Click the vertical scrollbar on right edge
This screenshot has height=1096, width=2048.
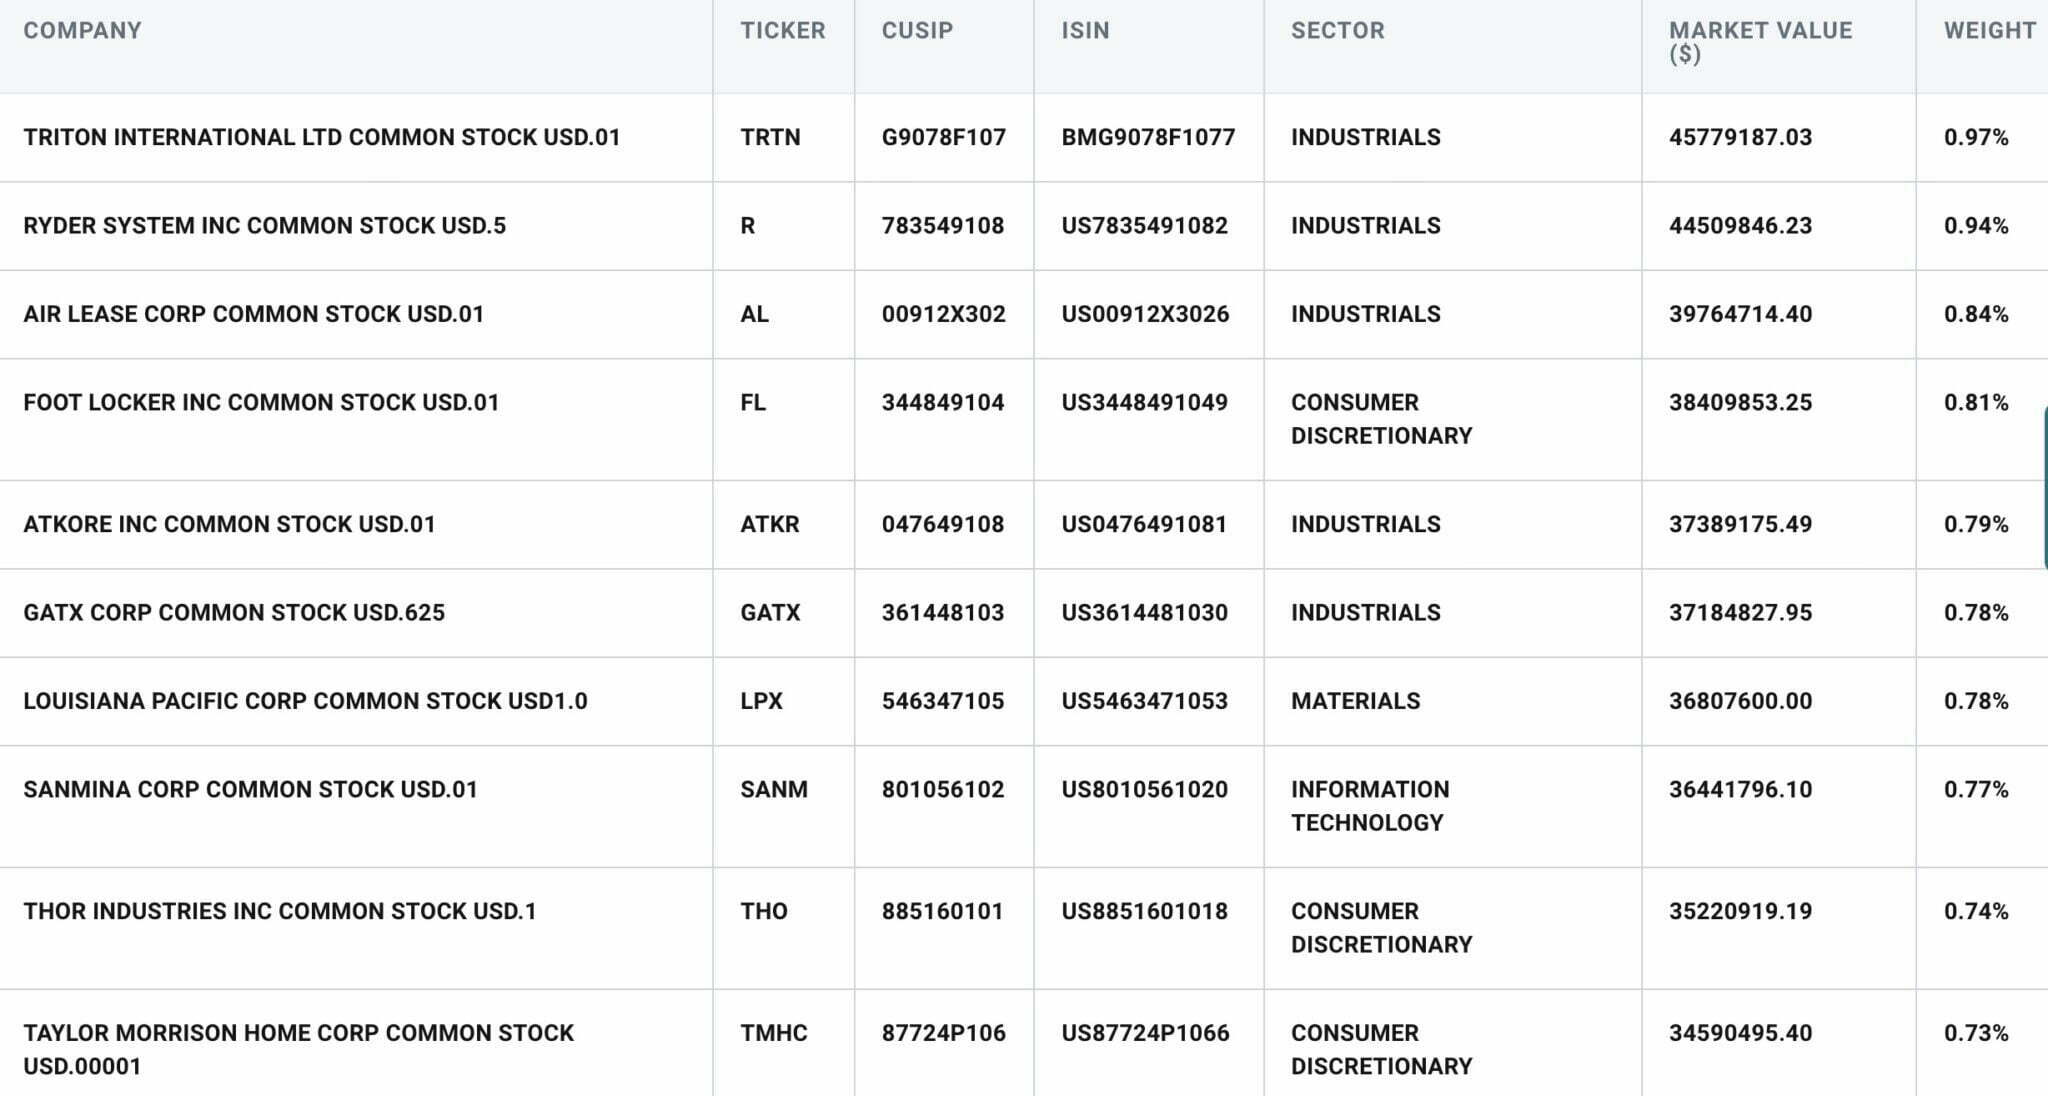[2044, 488]
